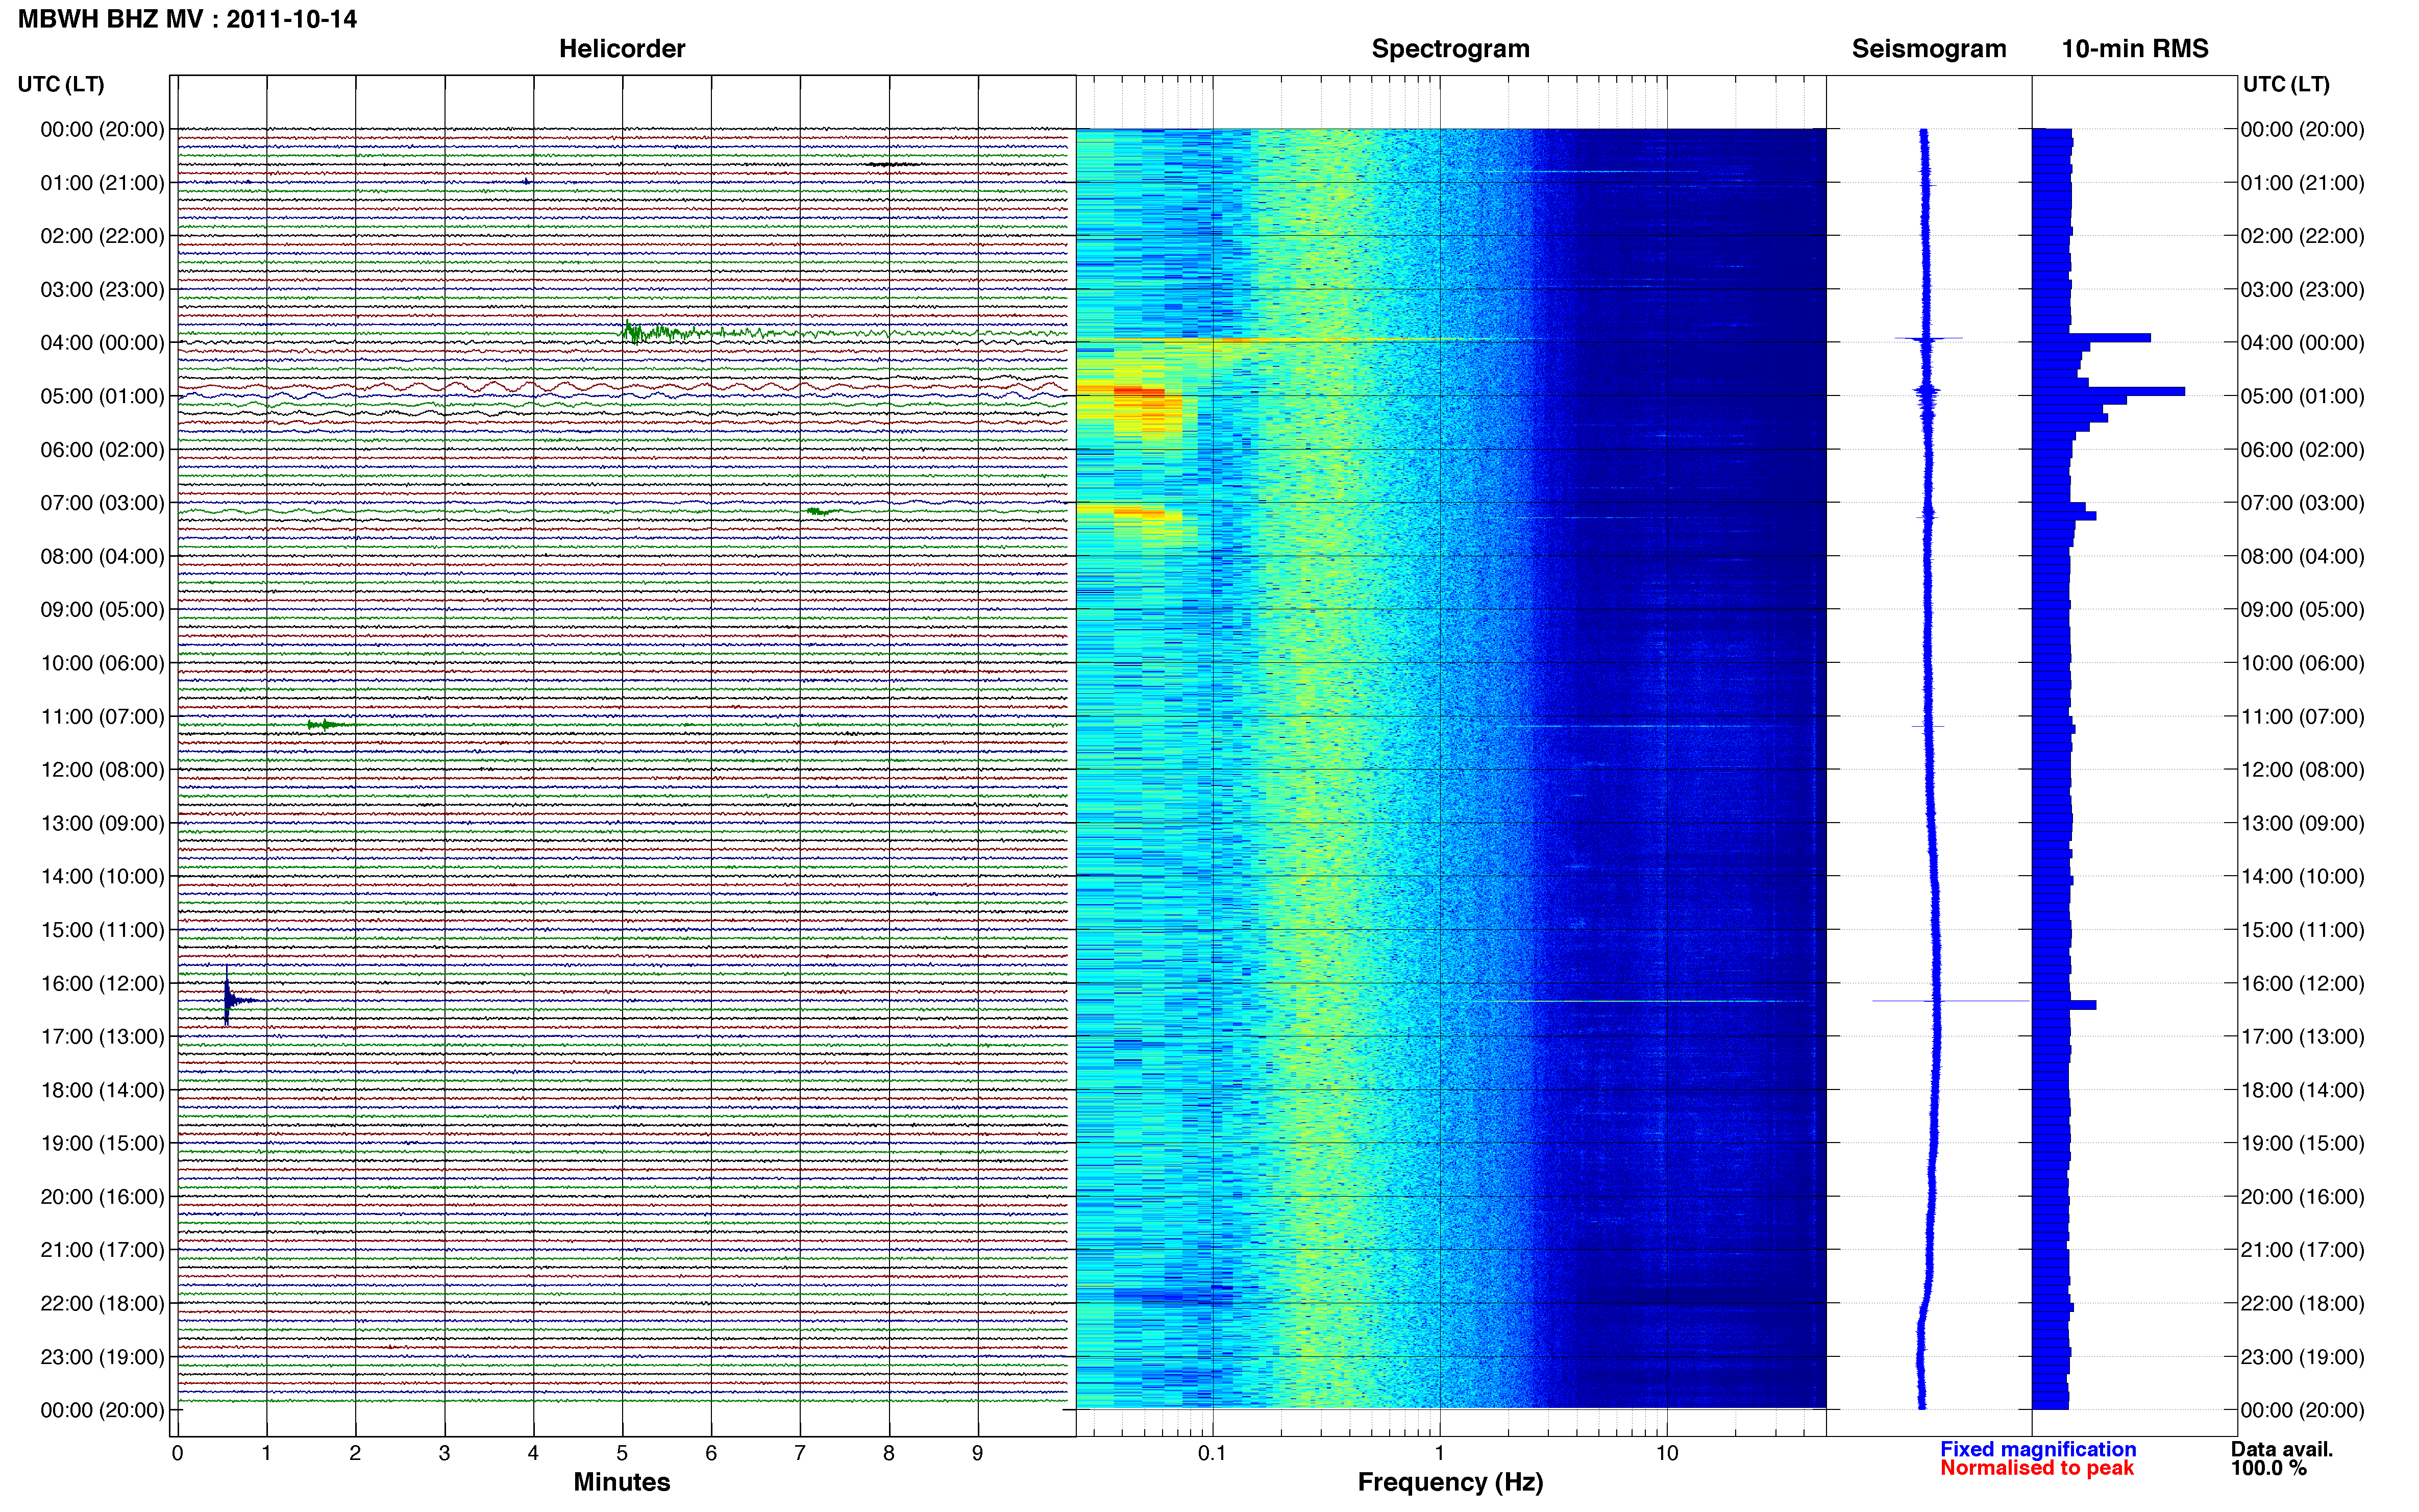Click left time label '05:00 (01:00)'
Screen dimensions: 2419x1512
(x=102, y=396)
